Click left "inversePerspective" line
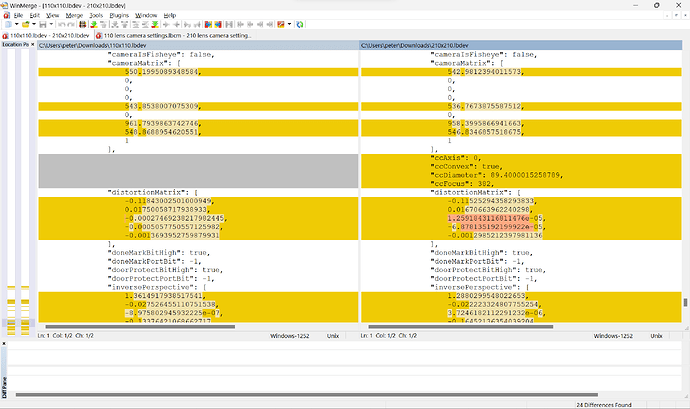 pyautogui.click(x=157, y=287)
